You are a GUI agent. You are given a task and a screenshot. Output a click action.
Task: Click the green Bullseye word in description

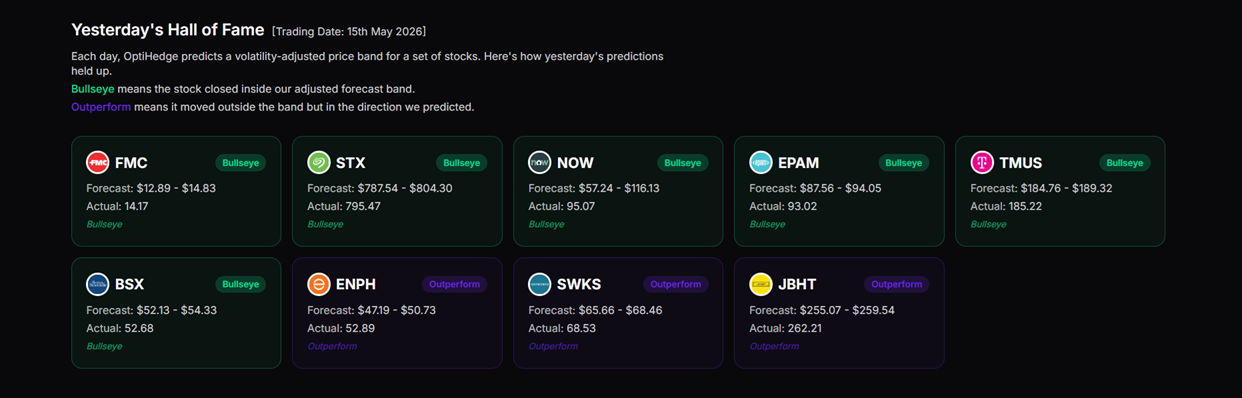tap(93, 89)
